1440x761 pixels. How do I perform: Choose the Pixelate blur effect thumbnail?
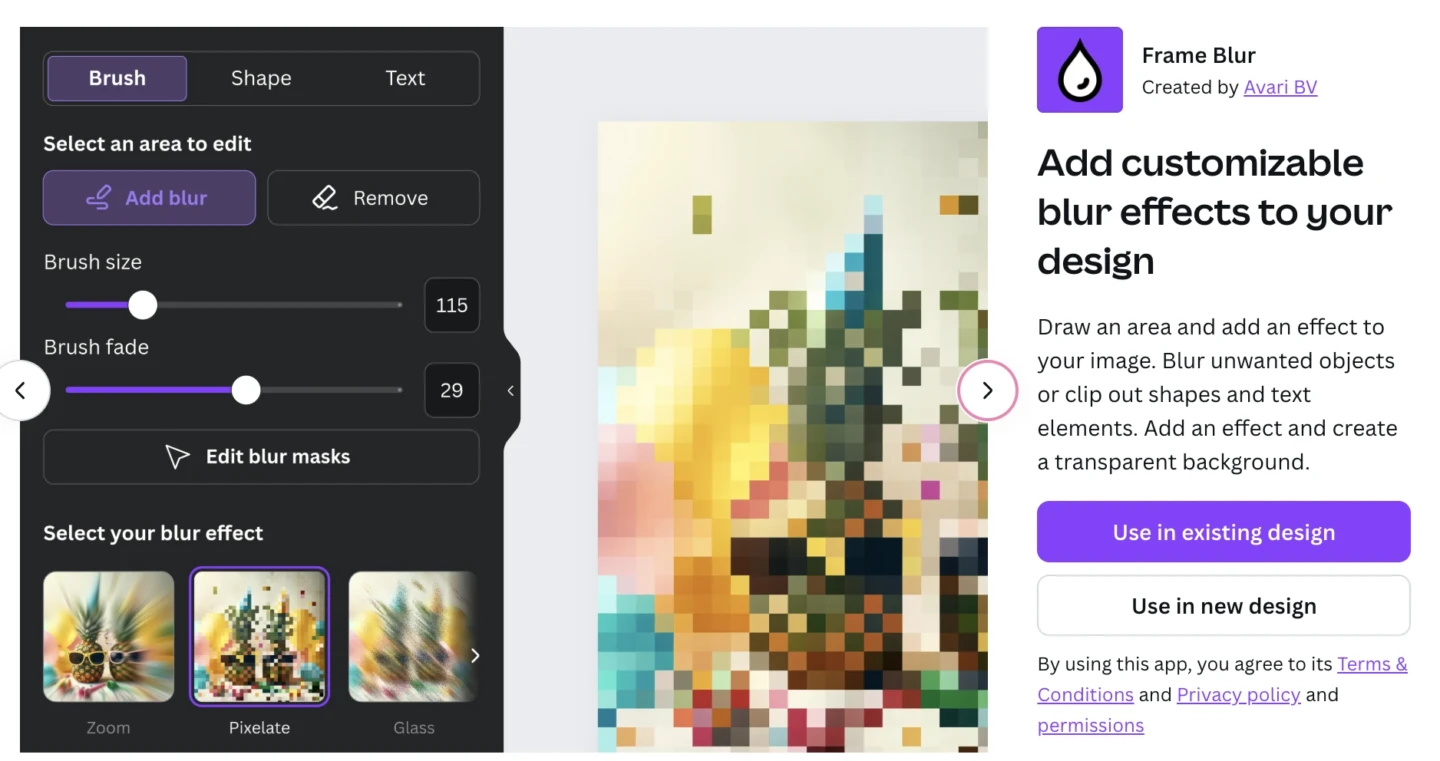pyautogui.click(x=259, y=637)
